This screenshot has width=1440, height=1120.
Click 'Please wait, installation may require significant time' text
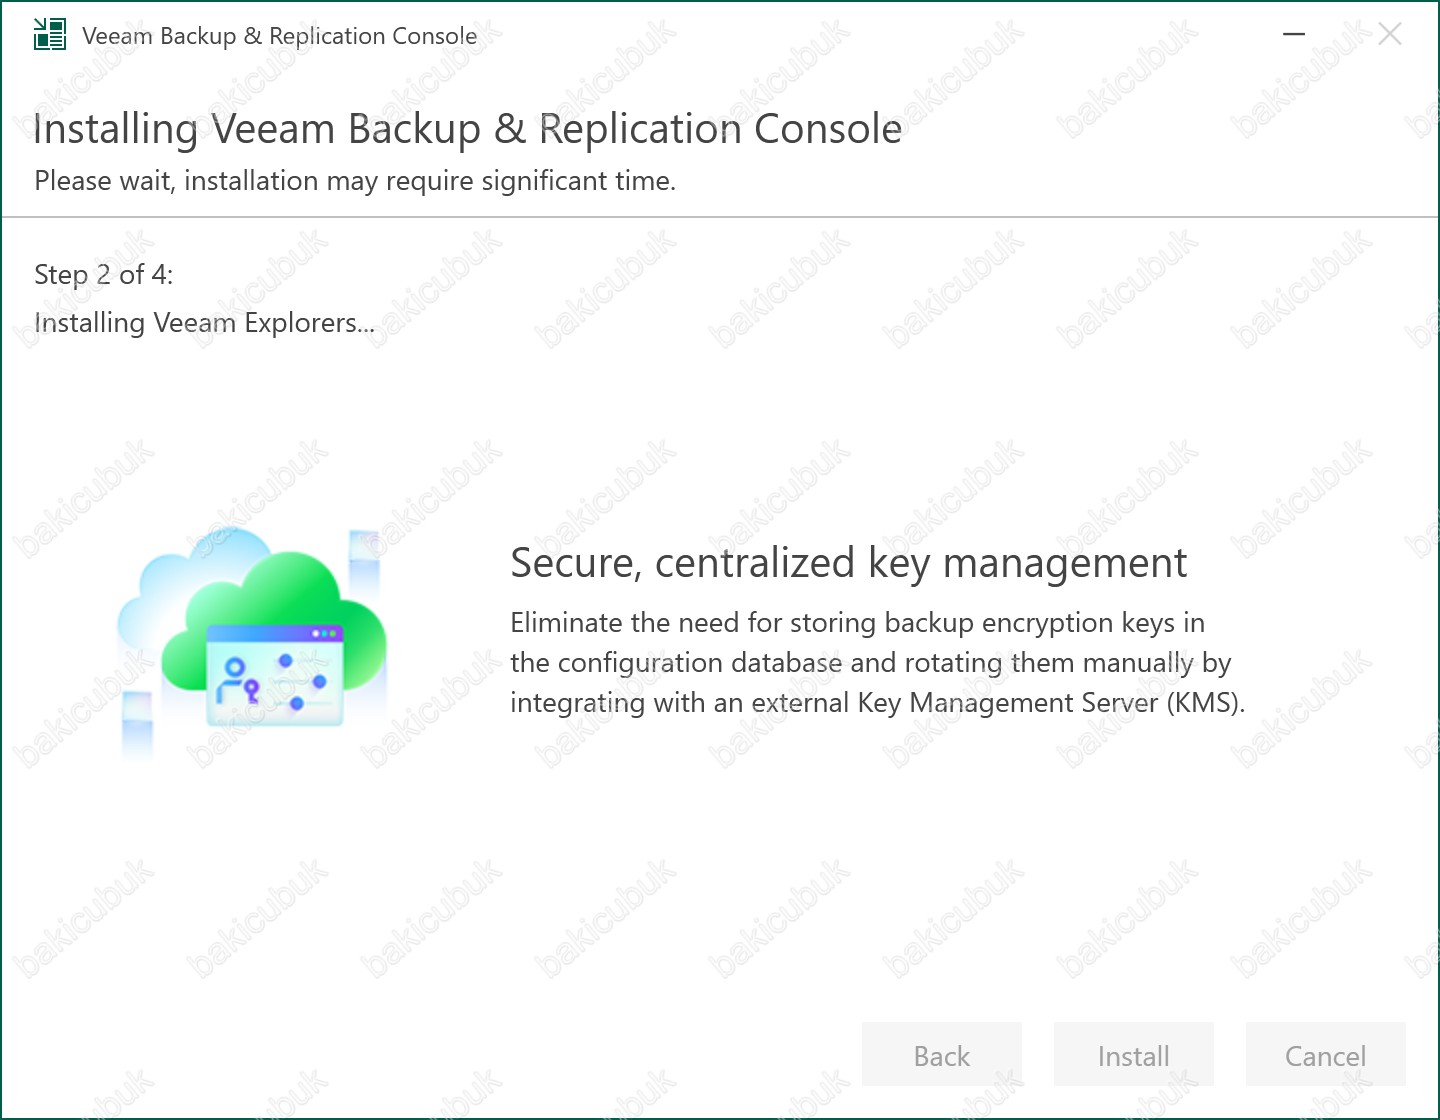click(355, 181)
